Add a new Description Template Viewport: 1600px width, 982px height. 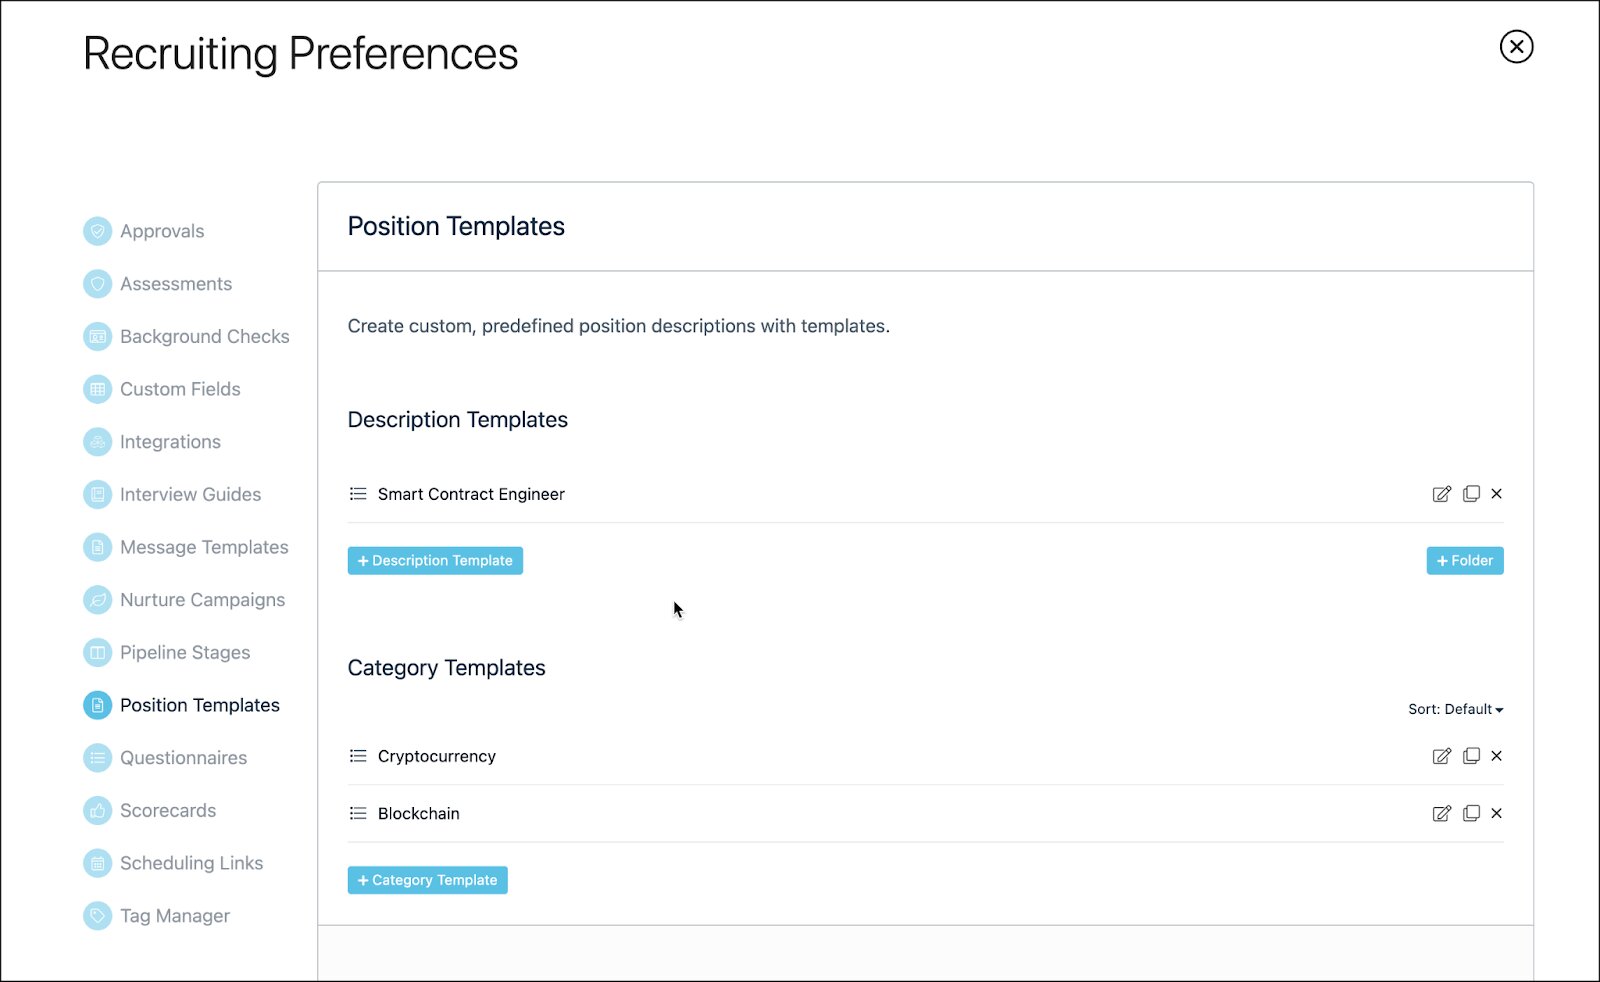click(435, 561)
